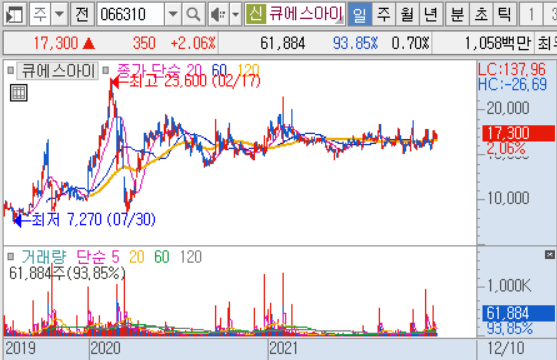Click the HC:-26.69 indicator

512,84
